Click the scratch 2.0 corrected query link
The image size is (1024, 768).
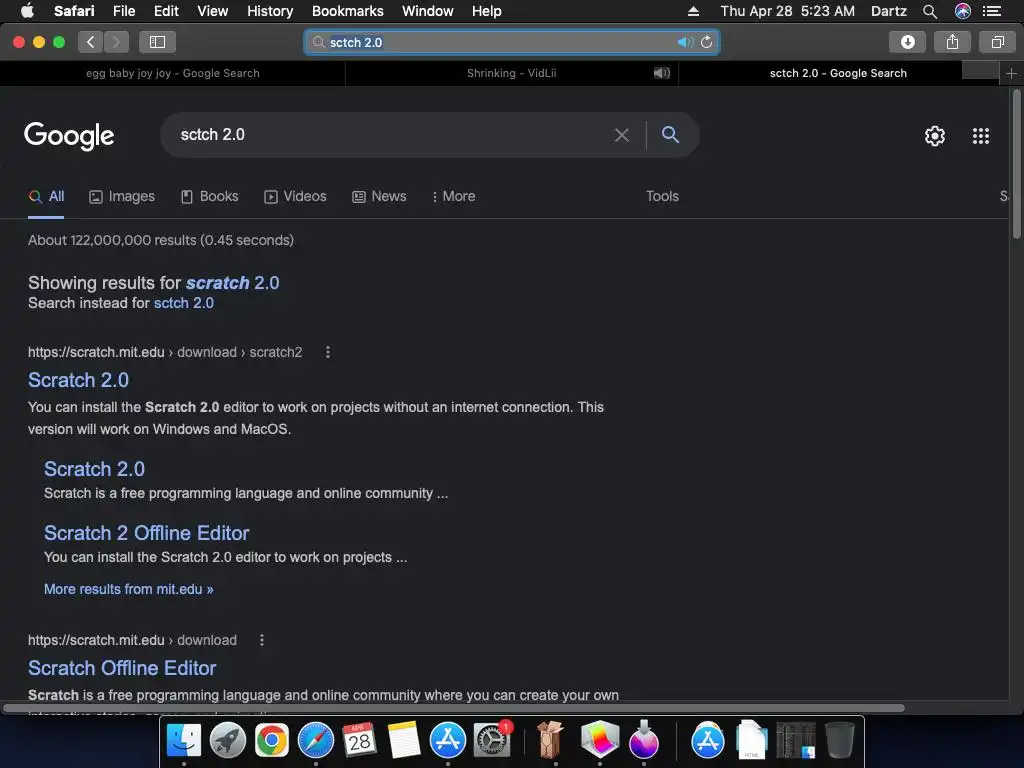tap(232, 283)
